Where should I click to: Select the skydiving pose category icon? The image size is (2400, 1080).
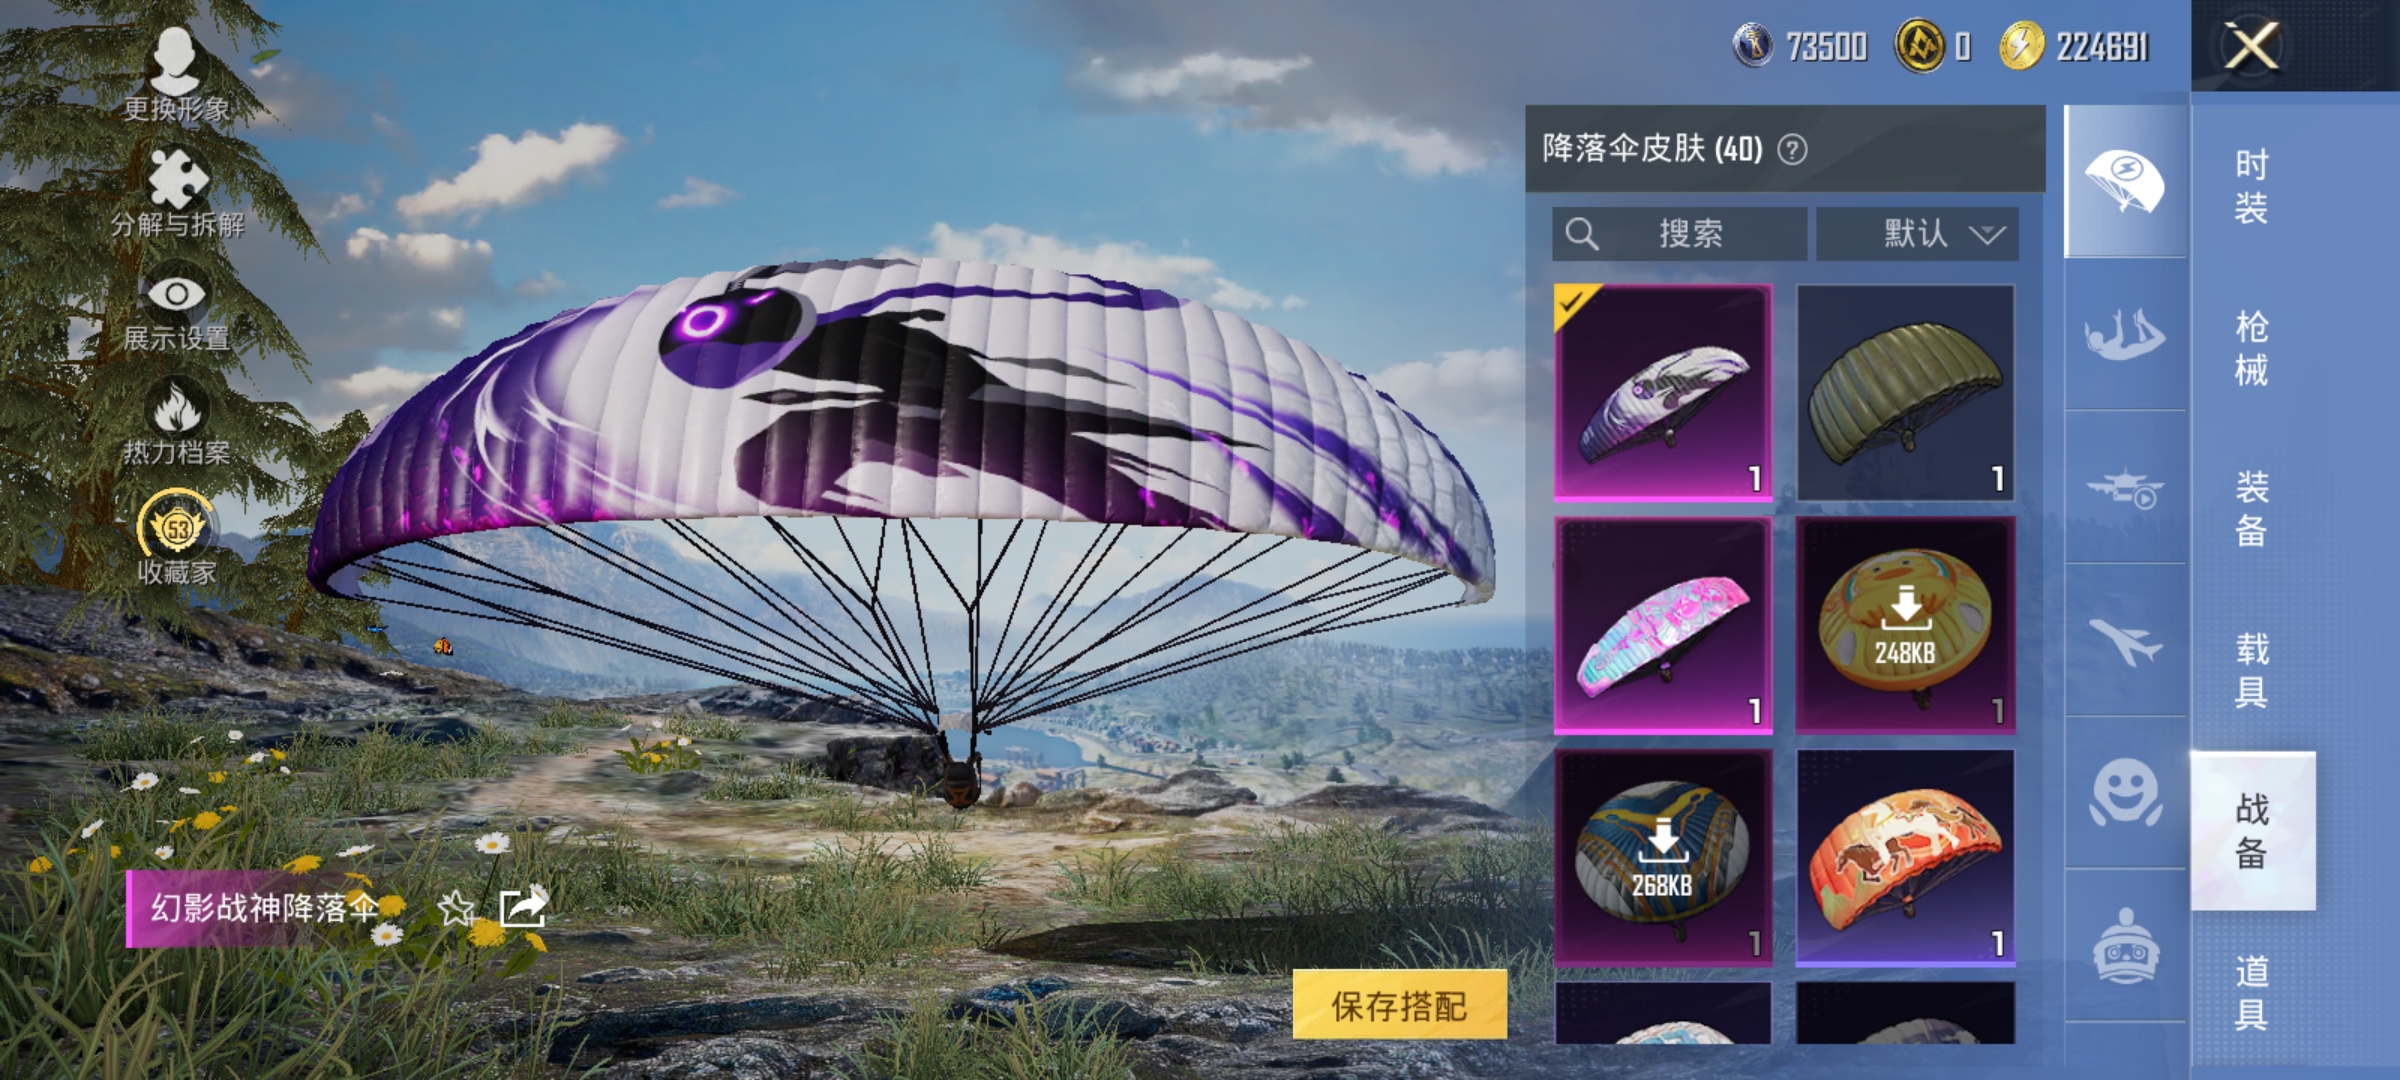(x=2125, y=335)
